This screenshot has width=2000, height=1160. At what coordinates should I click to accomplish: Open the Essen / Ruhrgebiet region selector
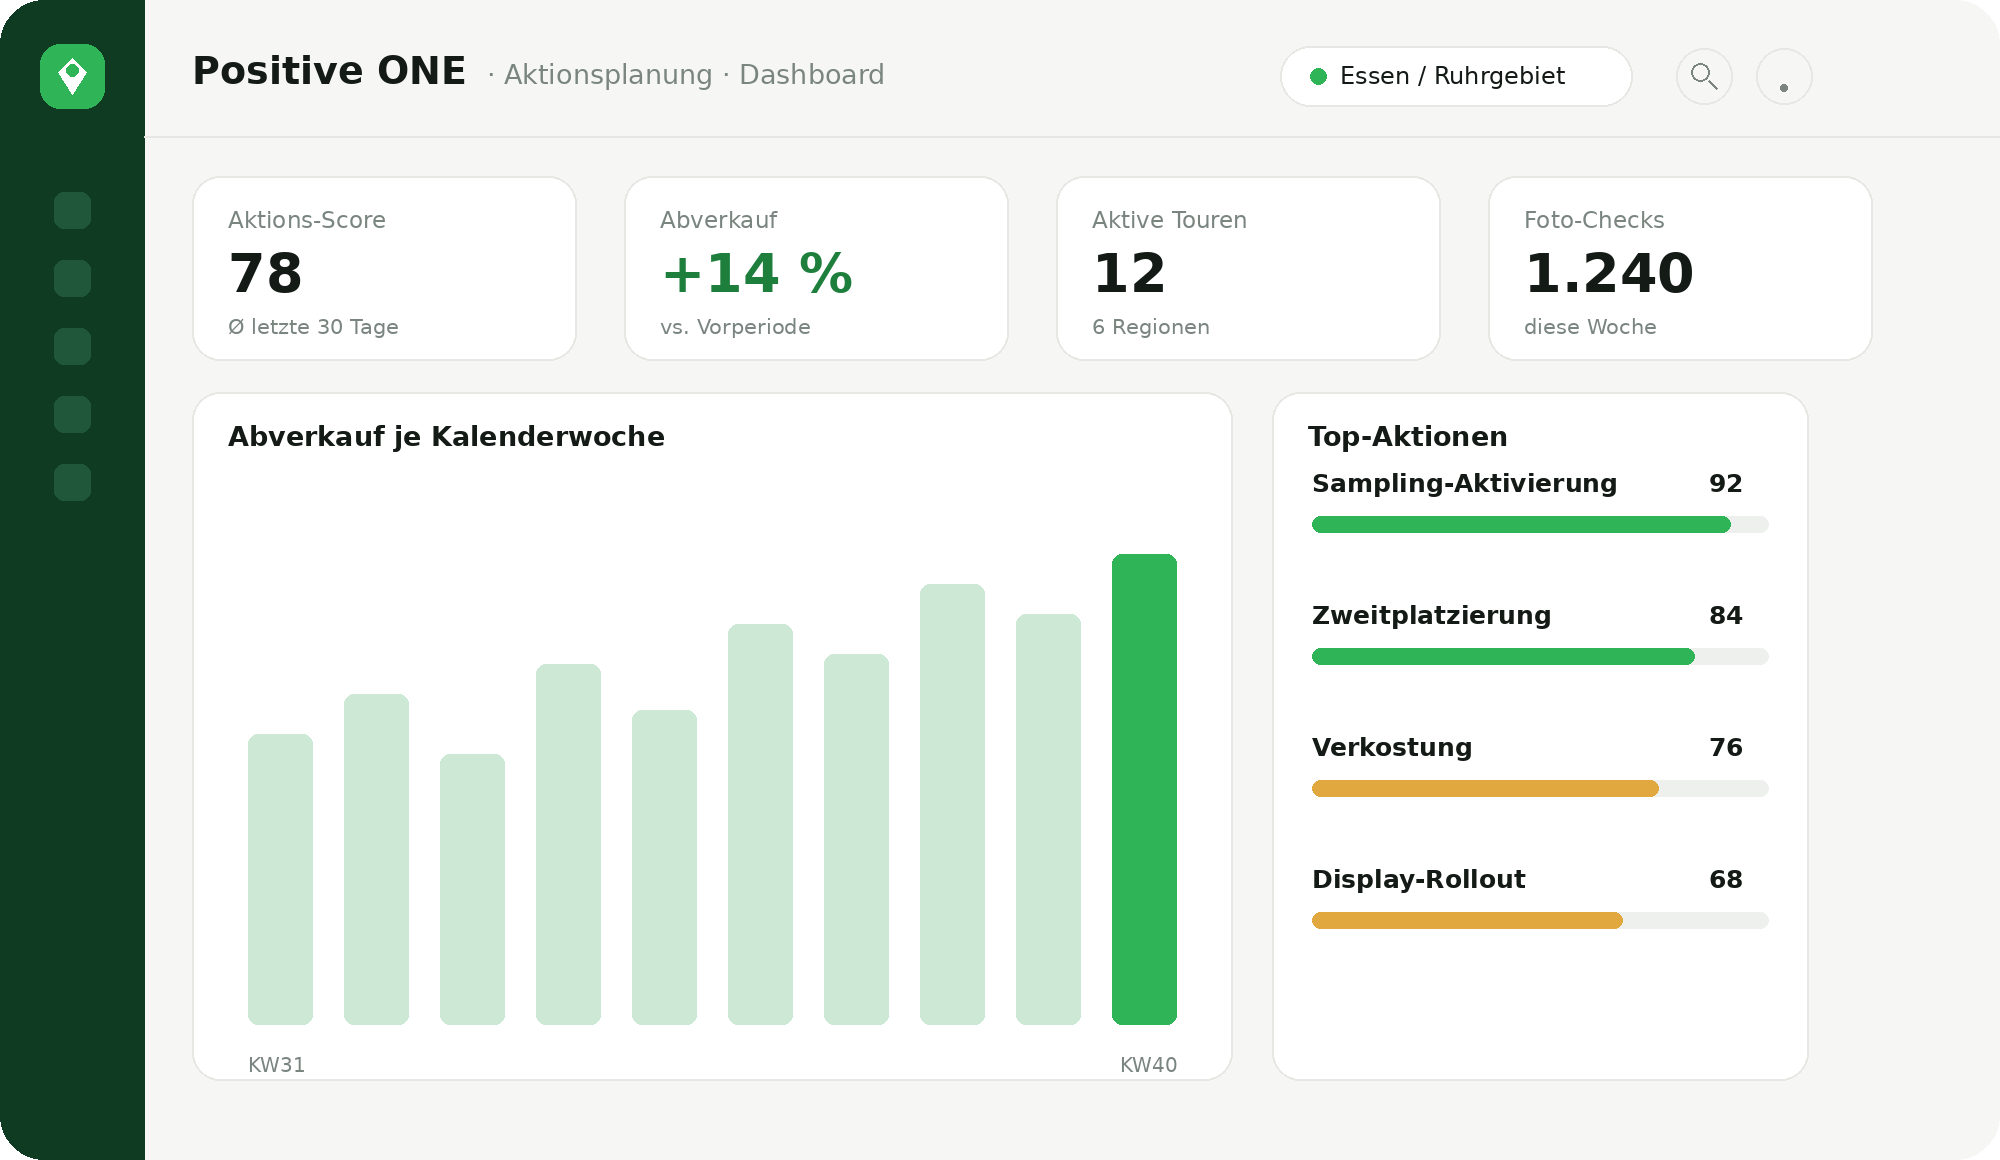point(1456,76)
